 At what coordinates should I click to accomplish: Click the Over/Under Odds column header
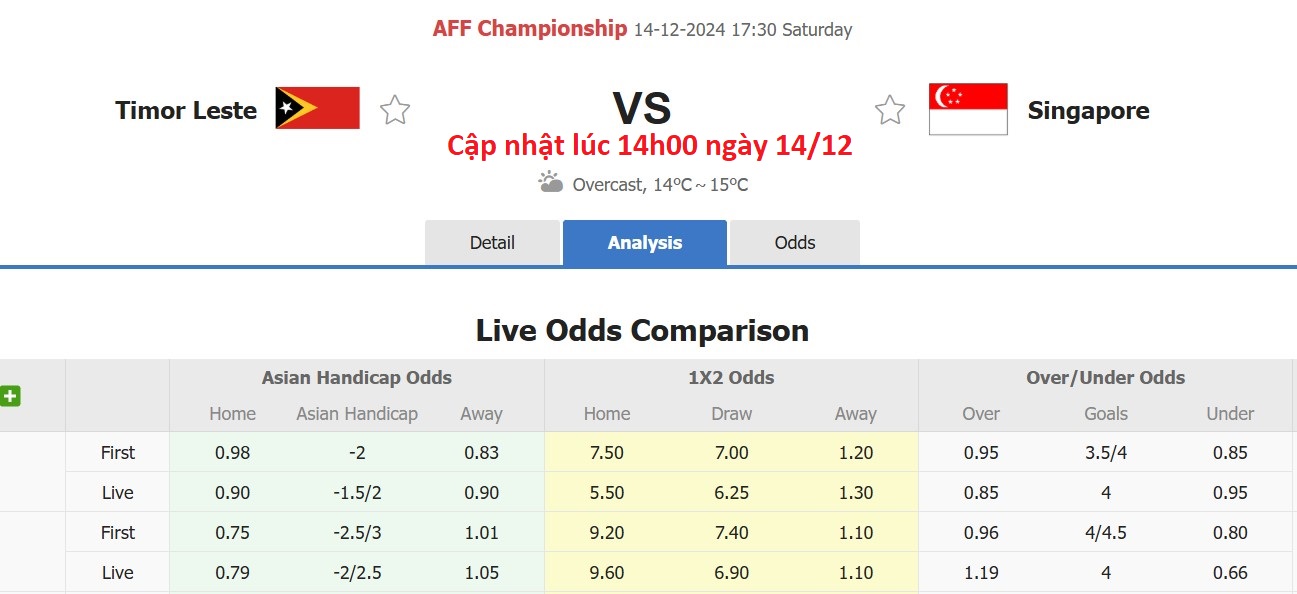pyautogui.click(x=1106, y=378)
